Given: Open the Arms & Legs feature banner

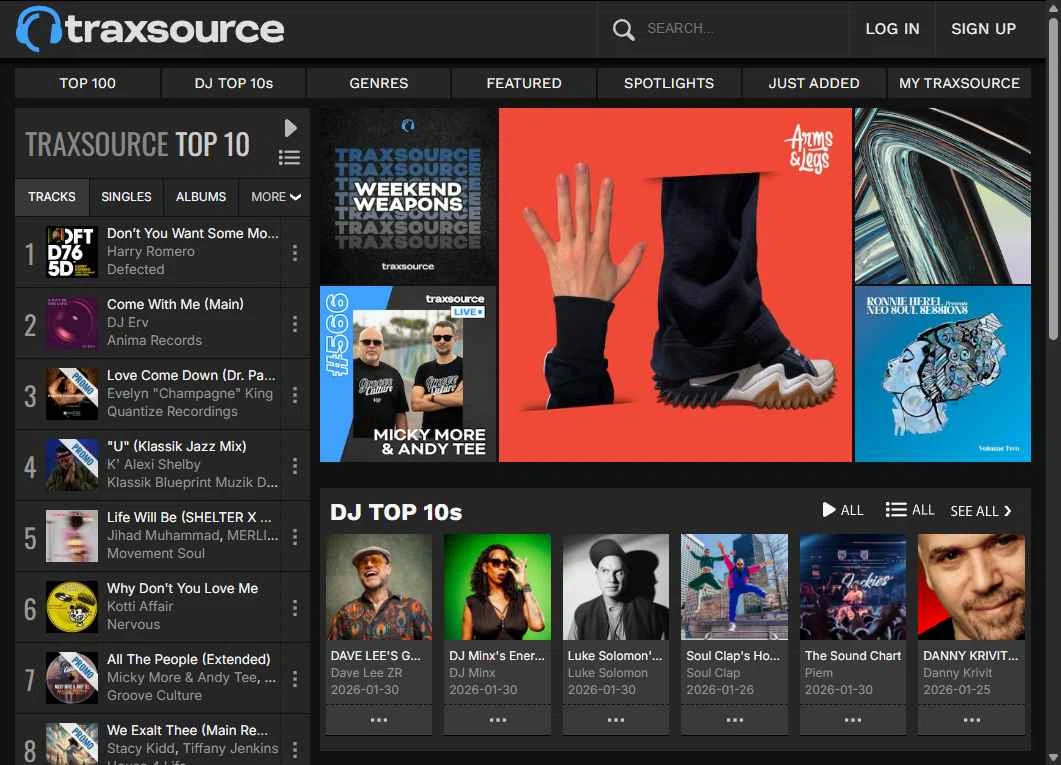Looking at the screenshot, I should coord(675,285).
